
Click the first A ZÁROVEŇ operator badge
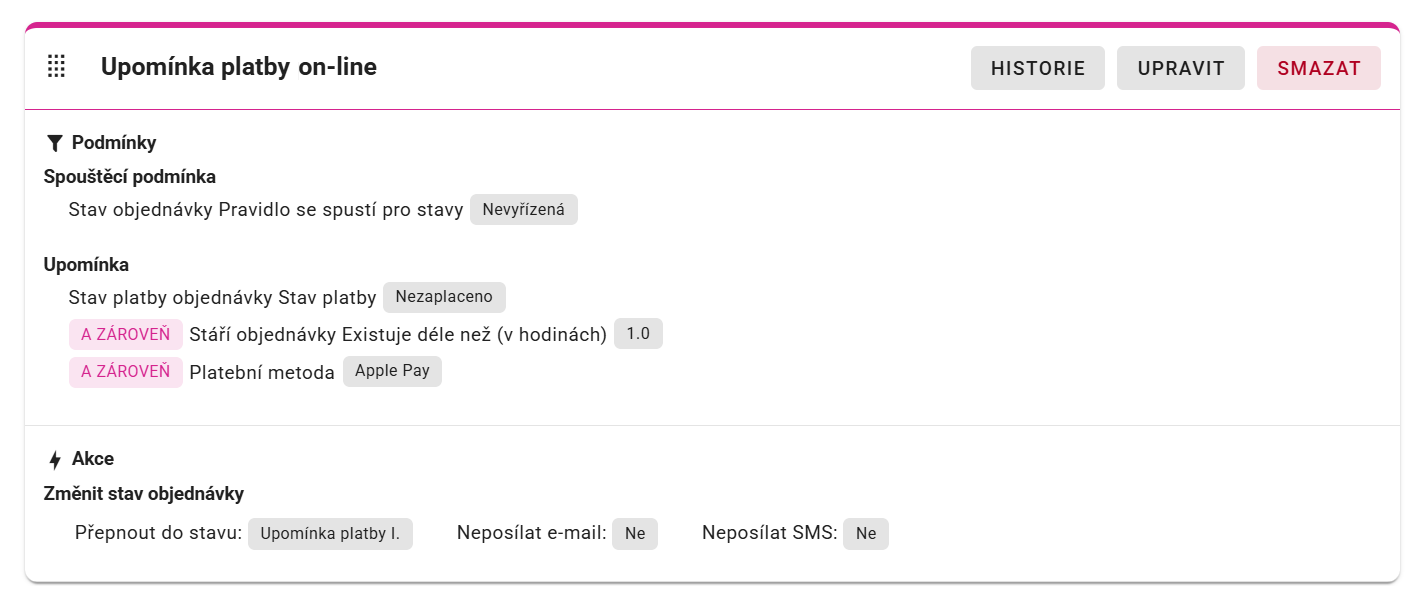(x=126, y=334)
